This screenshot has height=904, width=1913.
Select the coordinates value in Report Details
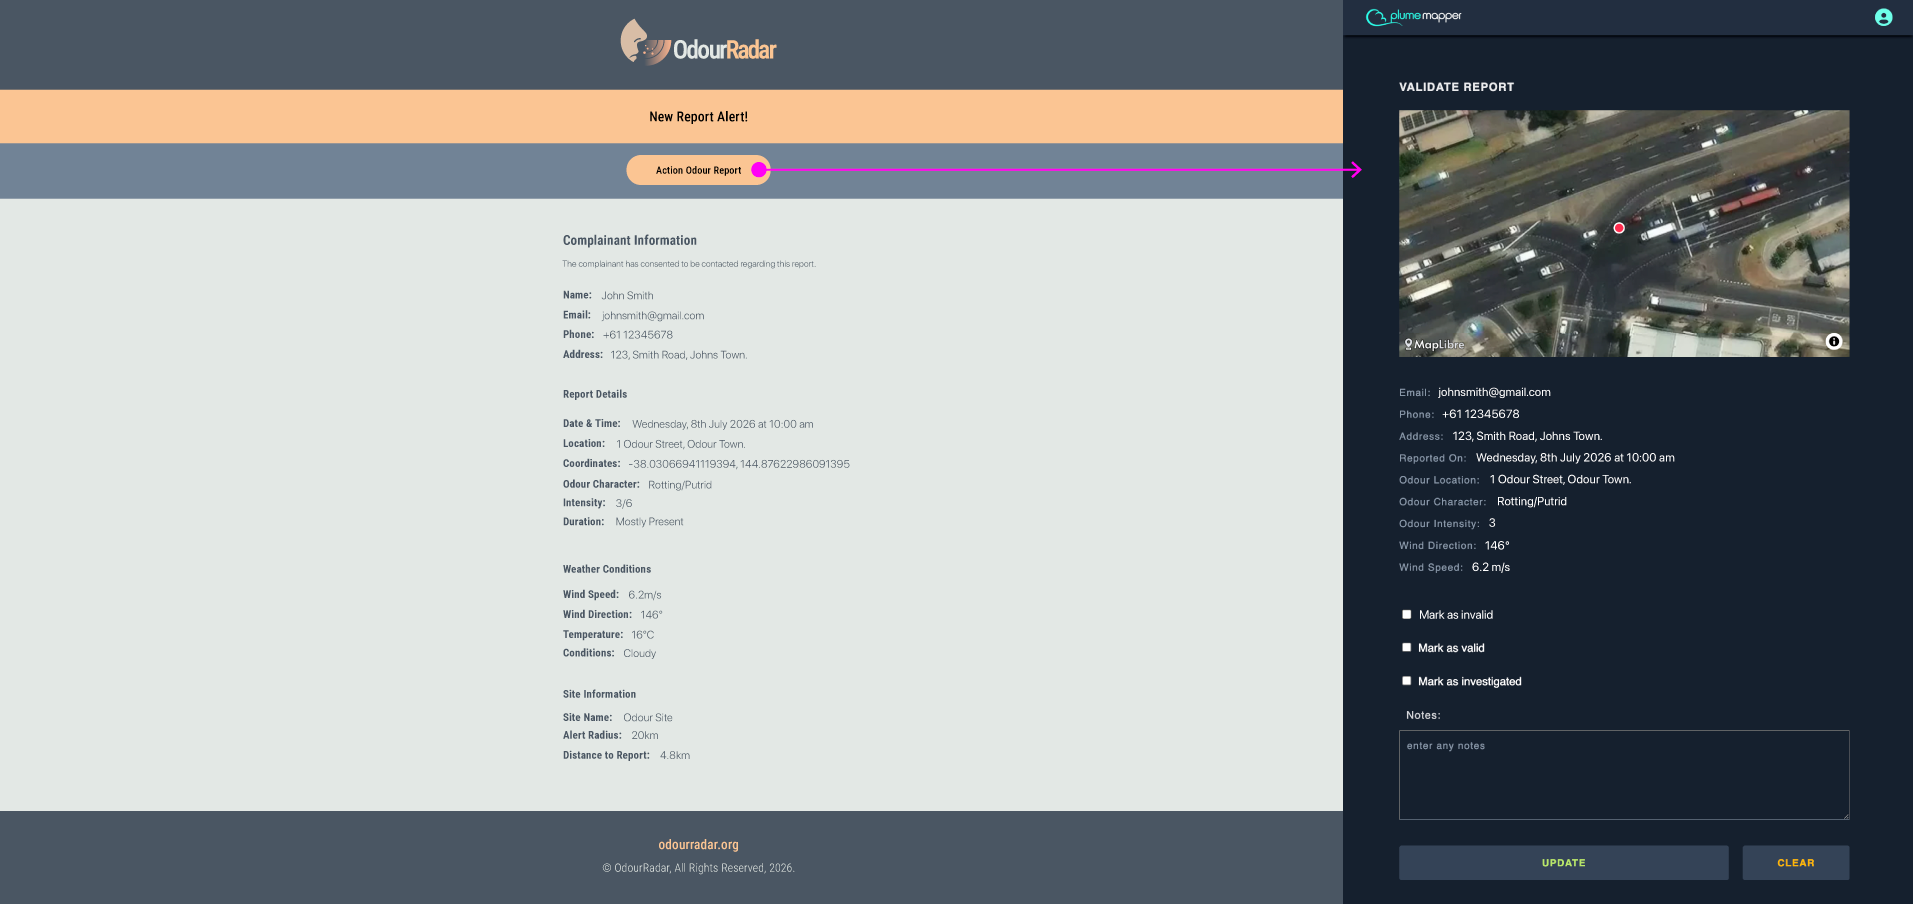pos(739,464)
